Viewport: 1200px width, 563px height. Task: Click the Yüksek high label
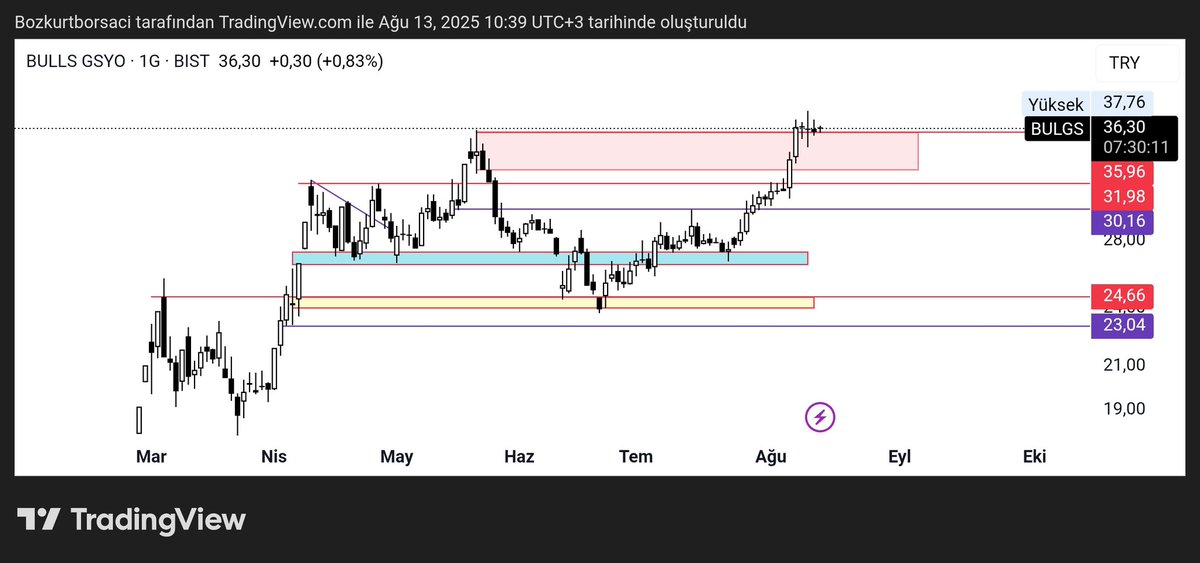(x=1056, y=104)
